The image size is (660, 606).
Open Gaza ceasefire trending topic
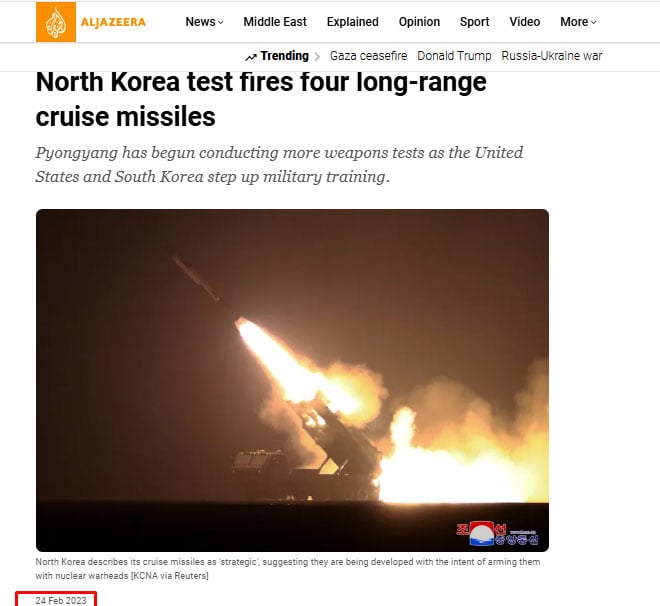tap(368, 56)
